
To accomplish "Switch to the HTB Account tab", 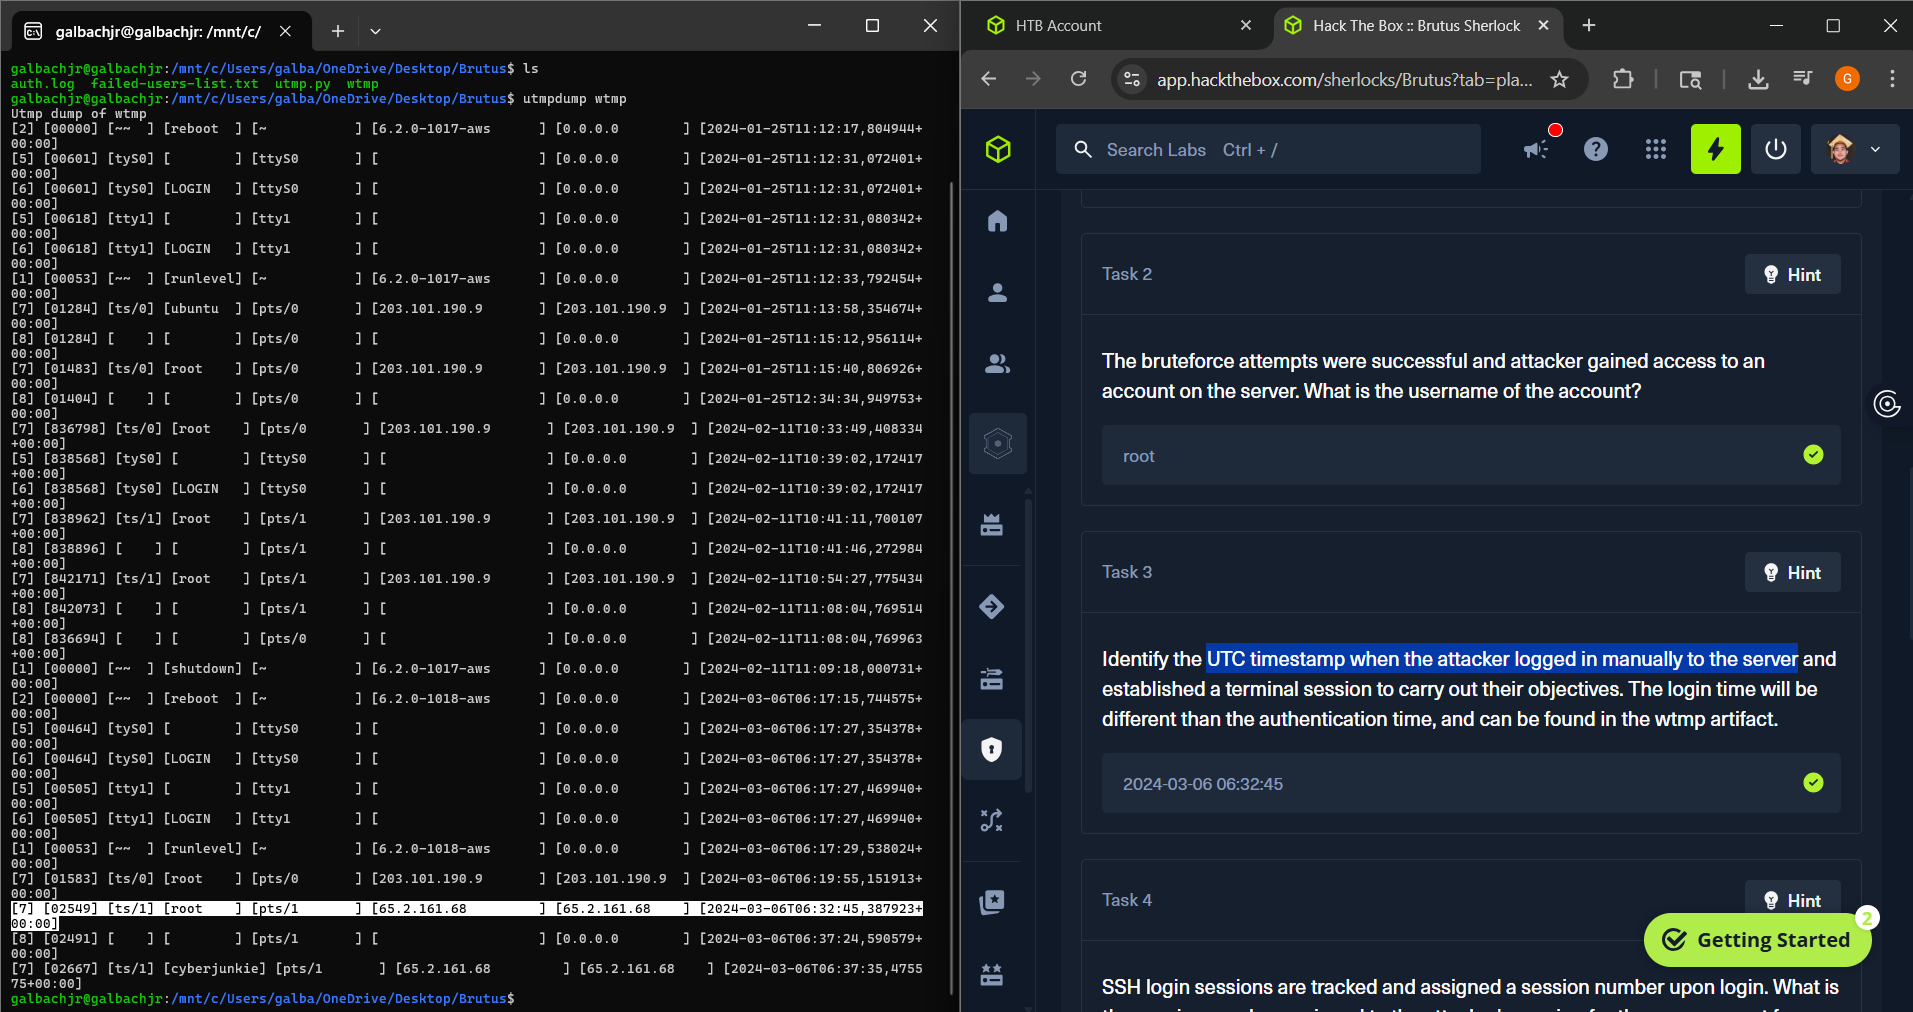I will click(x=1118, y=26).
